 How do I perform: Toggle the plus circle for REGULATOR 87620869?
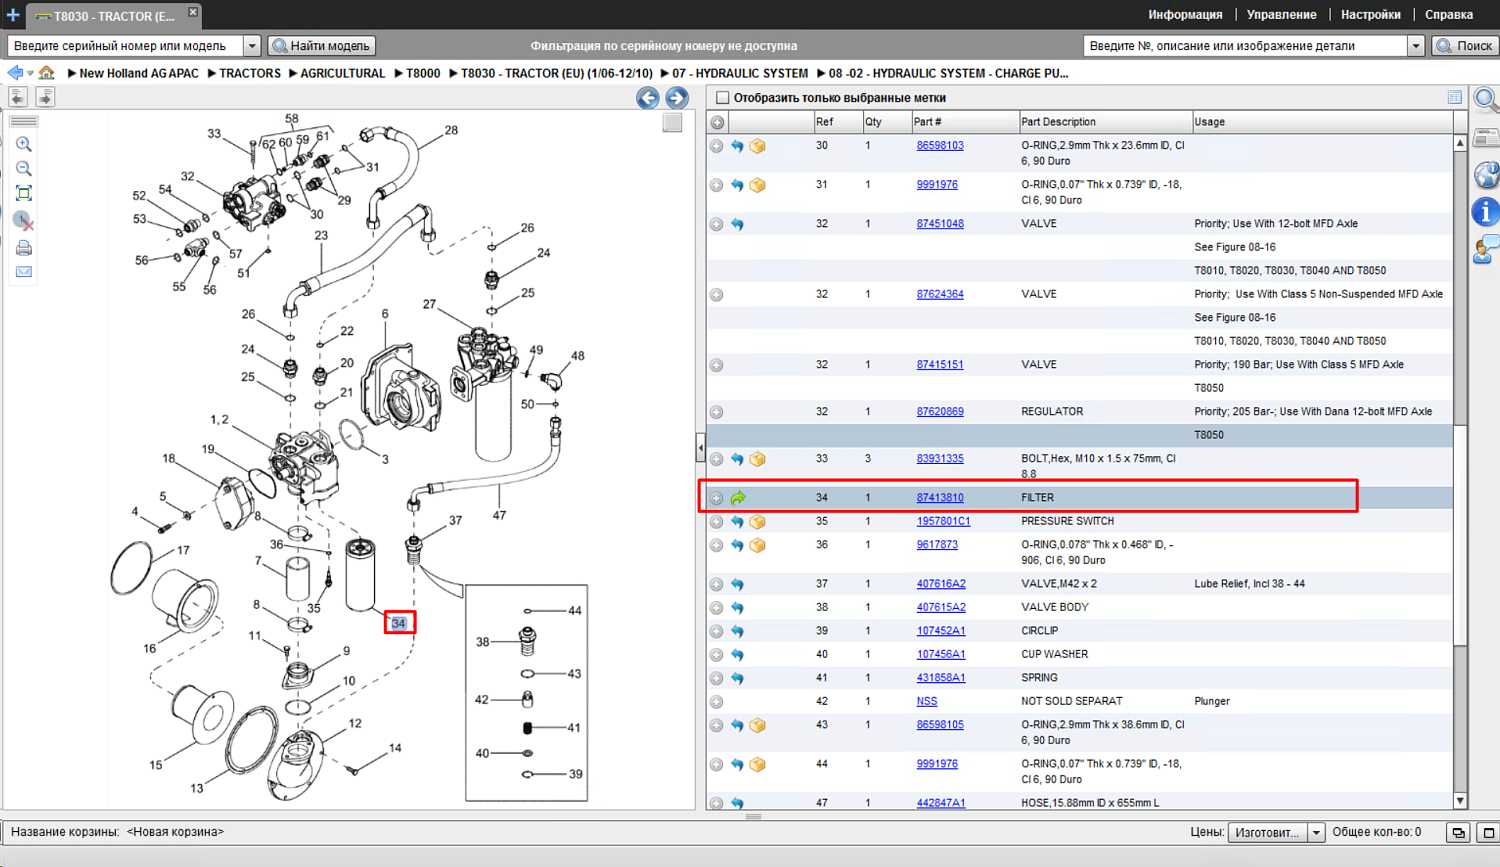pos(717,412)
